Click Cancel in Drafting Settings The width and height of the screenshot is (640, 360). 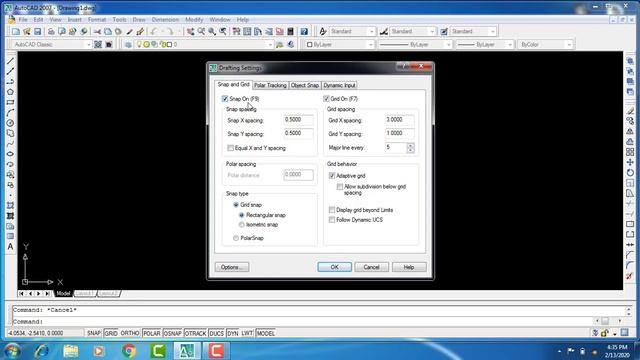click(x=371, y=267)
